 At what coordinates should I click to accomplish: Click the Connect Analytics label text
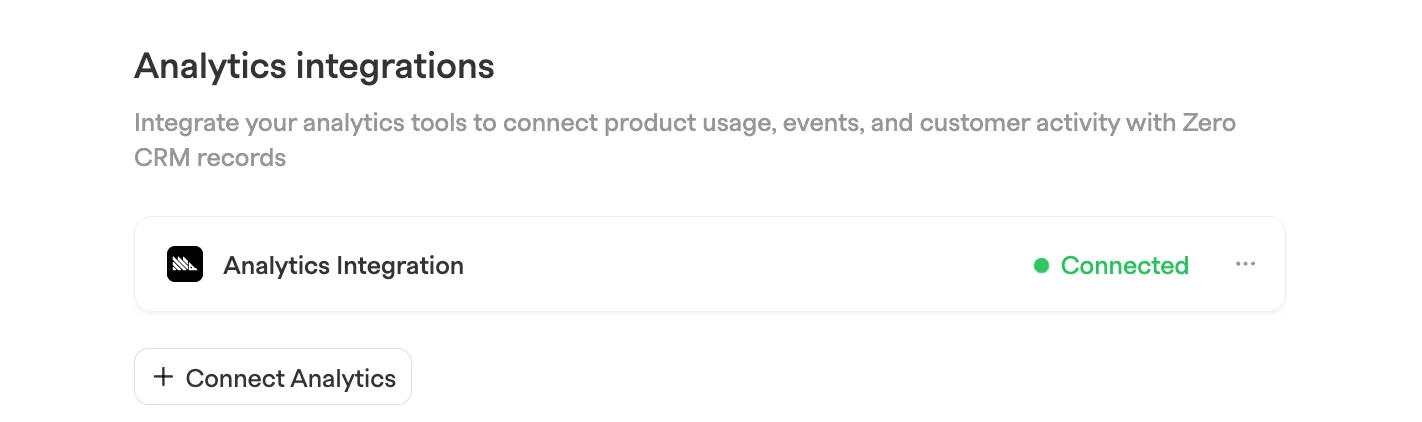(x=291, y=378)
